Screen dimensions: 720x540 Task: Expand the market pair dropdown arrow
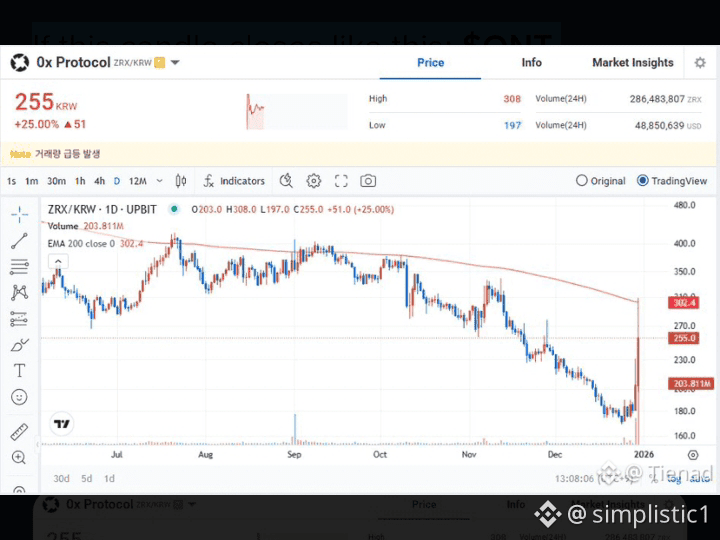(175, 62)
